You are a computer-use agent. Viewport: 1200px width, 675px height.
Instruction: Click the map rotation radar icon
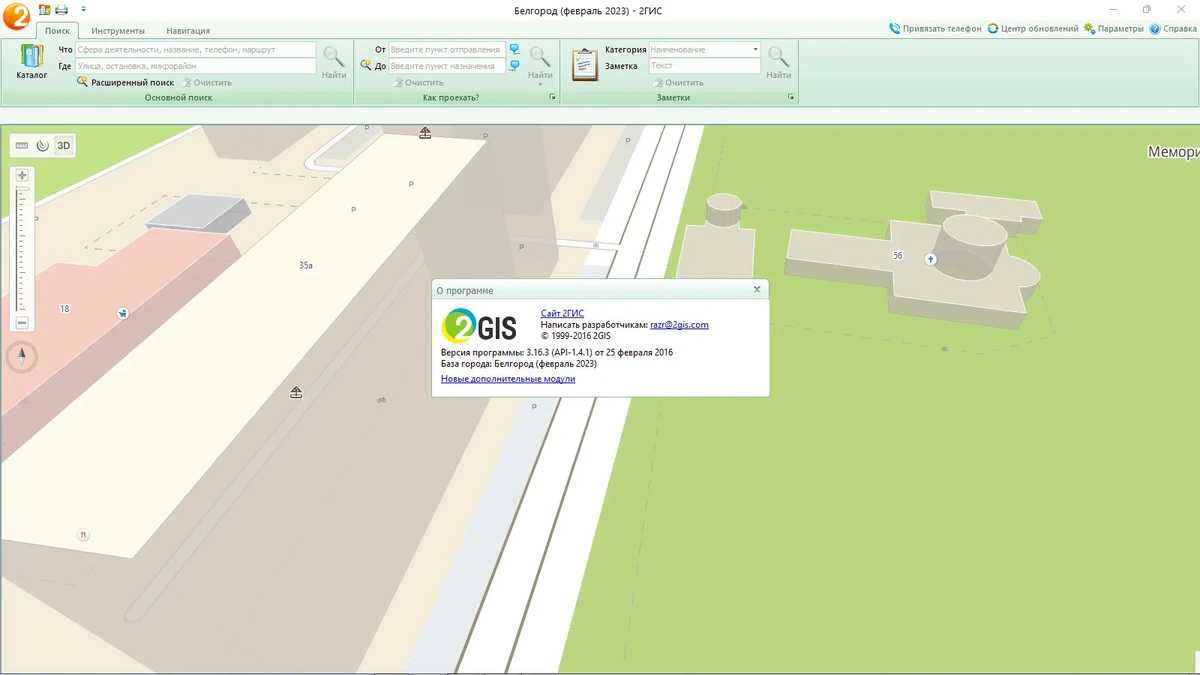coord(43,146)
